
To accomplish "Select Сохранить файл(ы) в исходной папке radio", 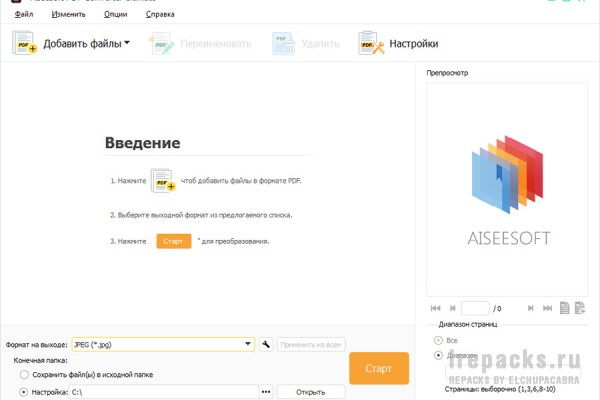I will [24, 374].
